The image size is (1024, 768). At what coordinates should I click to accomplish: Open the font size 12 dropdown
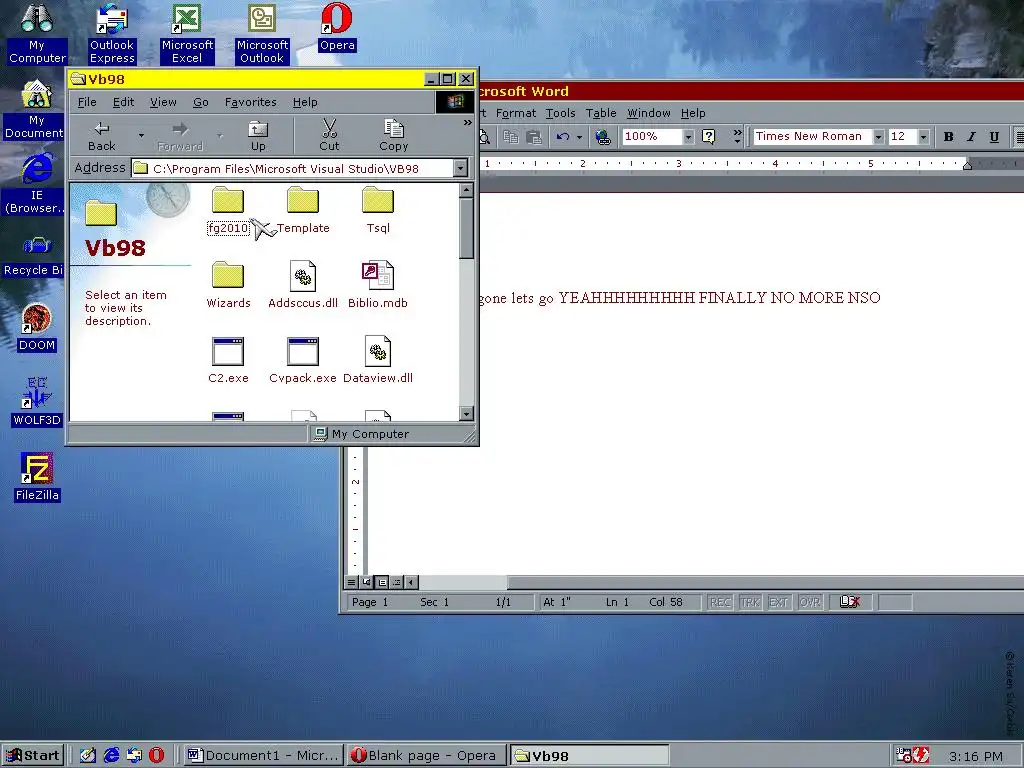(x=923, y=136)
